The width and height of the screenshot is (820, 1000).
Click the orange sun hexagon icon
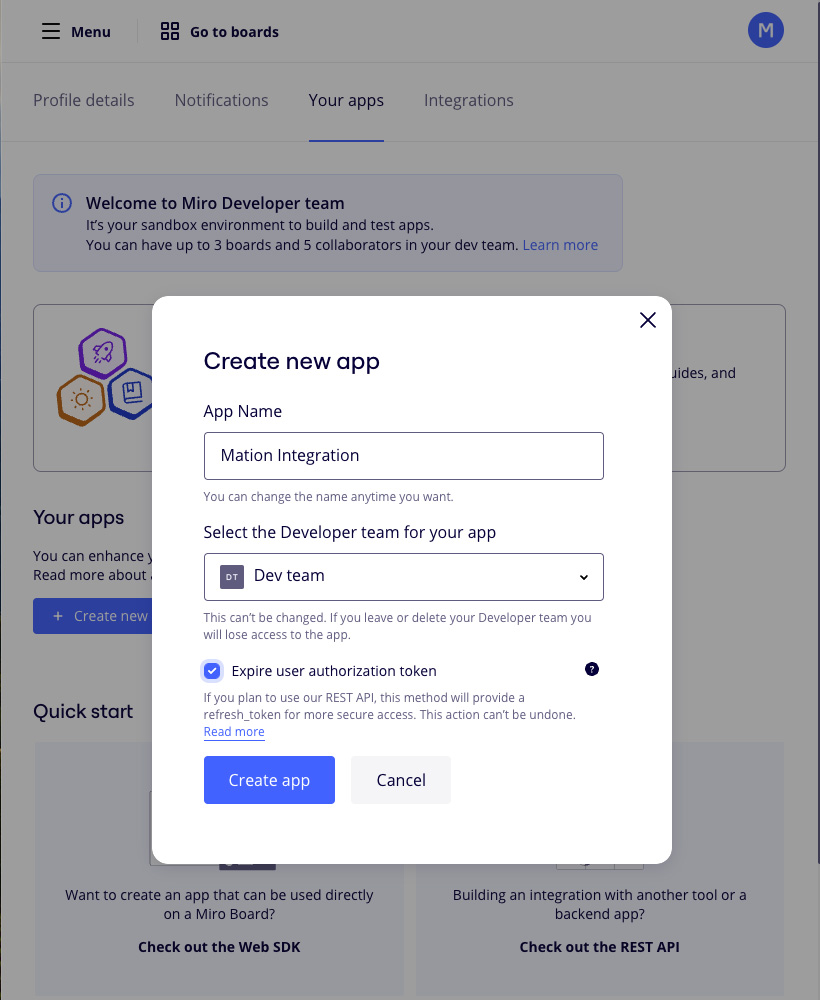[81, 400]
